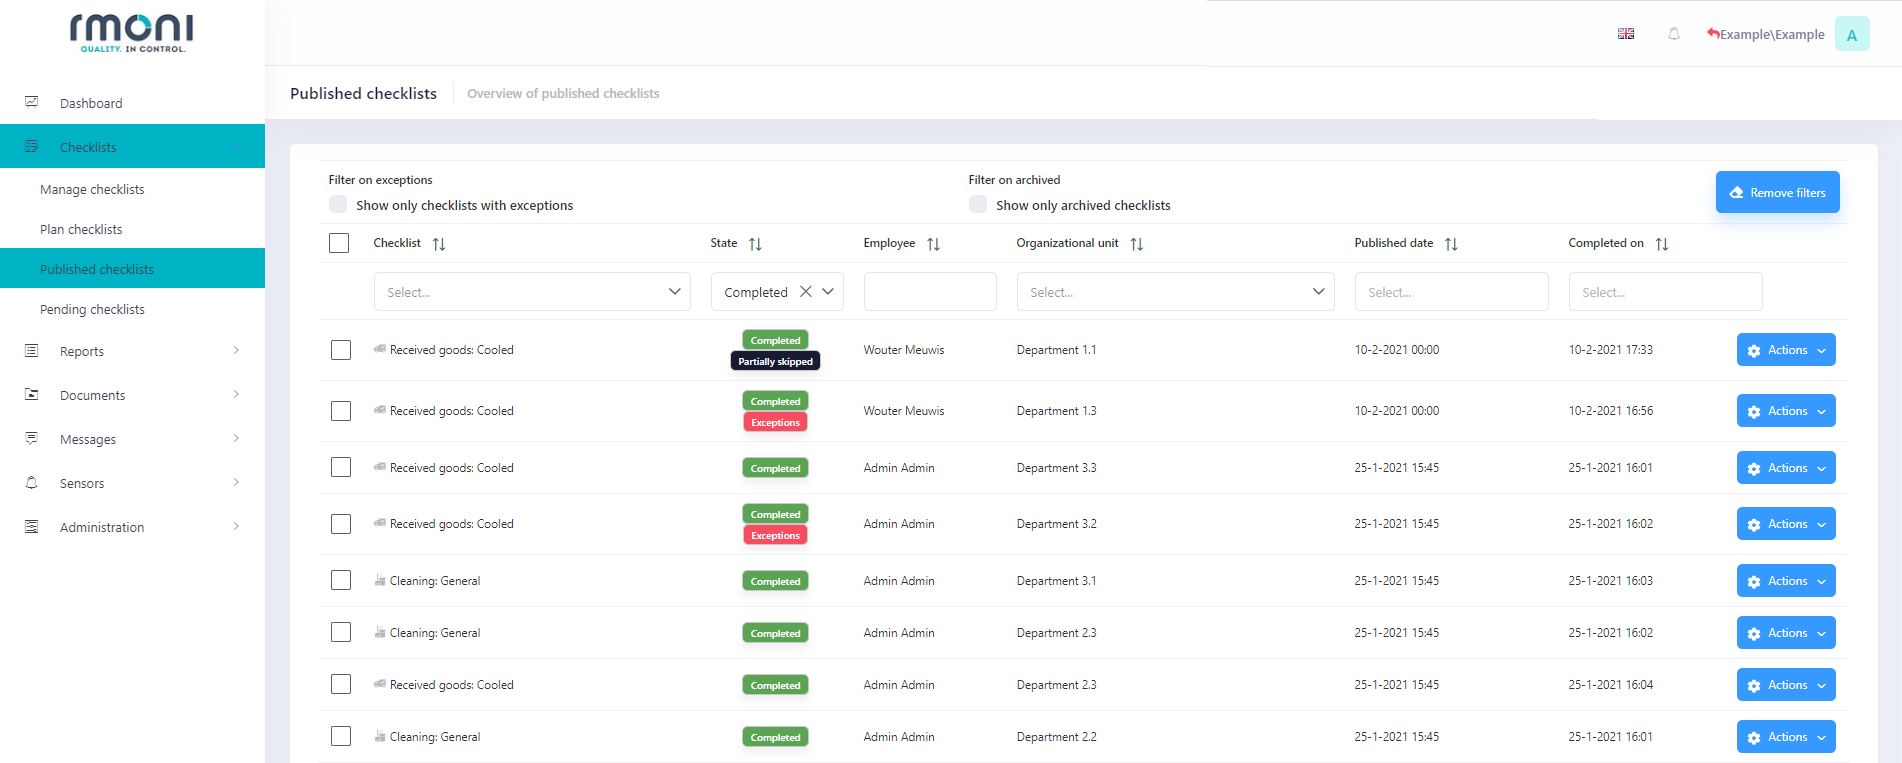Click the user avatar labeled A
1902x763 pixels.
1852,34
